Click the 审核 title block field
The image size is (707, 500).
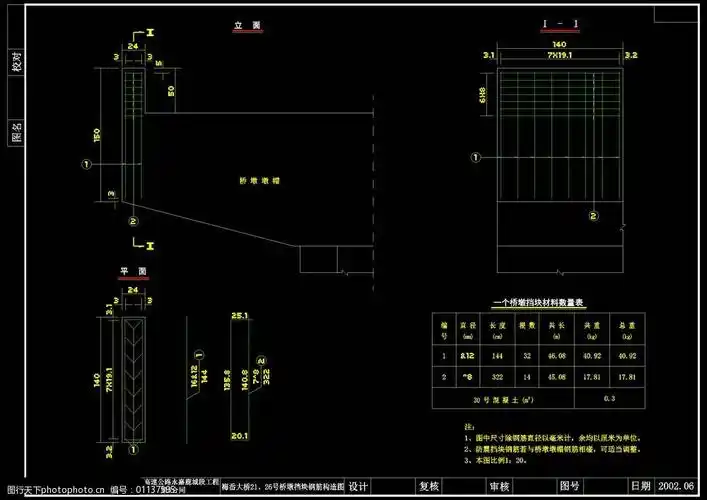(500, 486)
